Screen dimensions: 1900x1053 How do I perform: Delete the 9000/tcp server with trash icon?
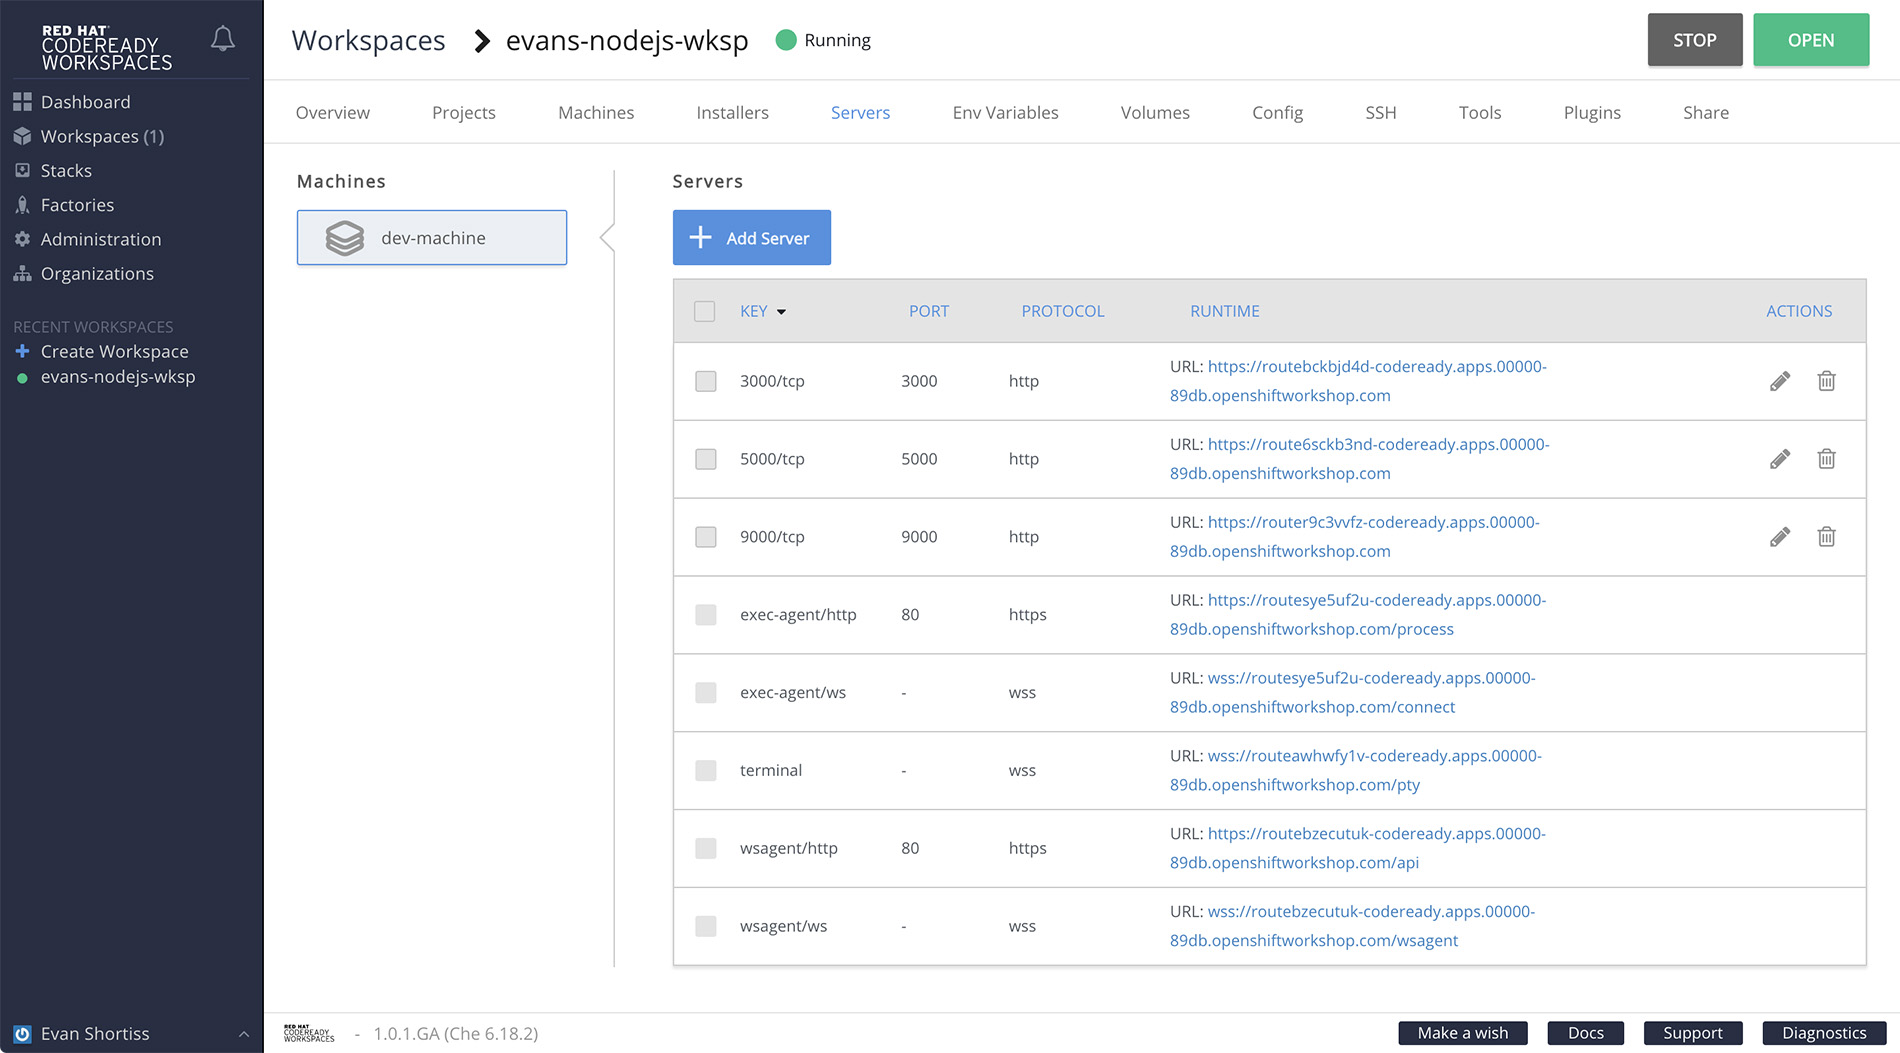(x=1826, y=537)
